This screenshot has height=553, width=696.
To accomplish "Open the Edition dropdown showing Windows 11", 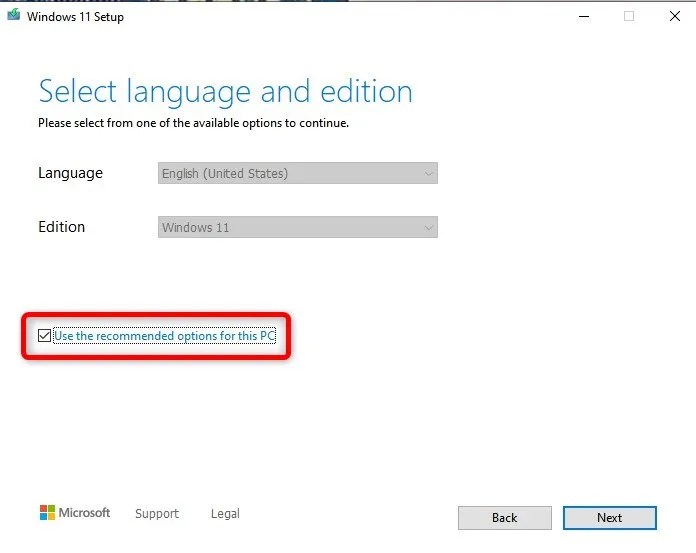I will 297,227.
